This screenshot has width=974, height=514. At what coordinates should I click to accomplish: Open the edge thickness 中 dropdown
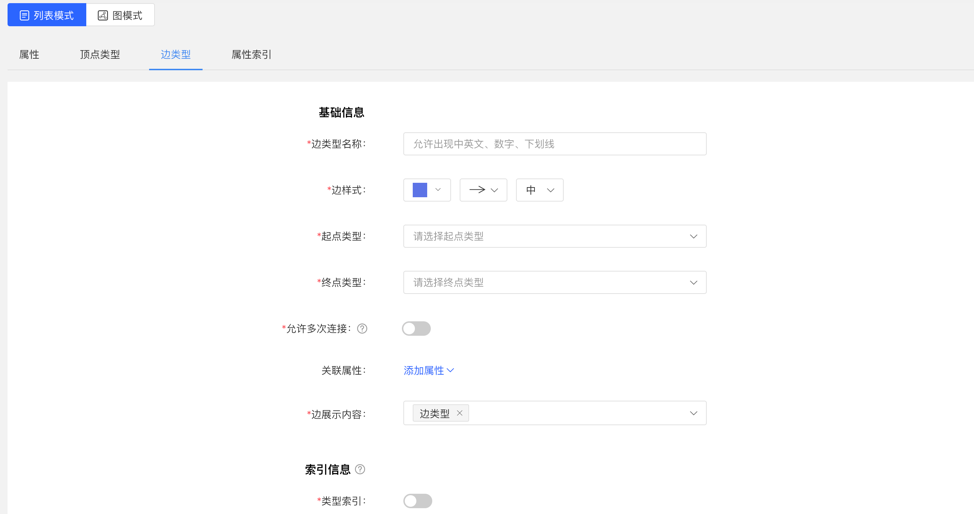tap(539, 190)
